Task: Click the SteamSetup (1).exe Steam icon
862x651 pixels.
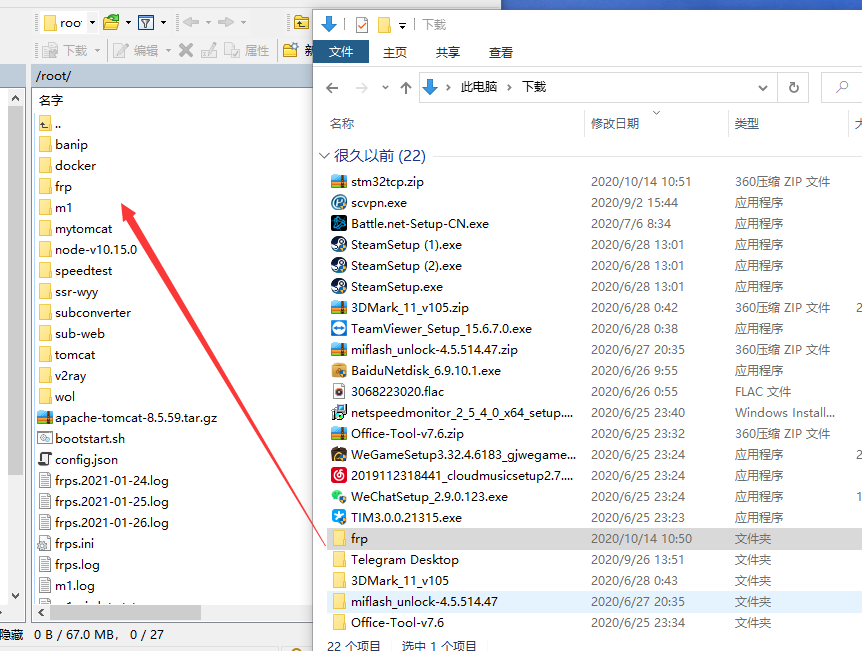Action: tap(339, 244)
